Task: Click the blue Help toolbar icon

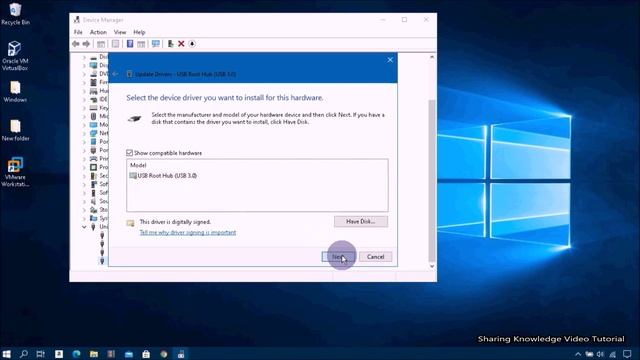Action: click(130, 44)
